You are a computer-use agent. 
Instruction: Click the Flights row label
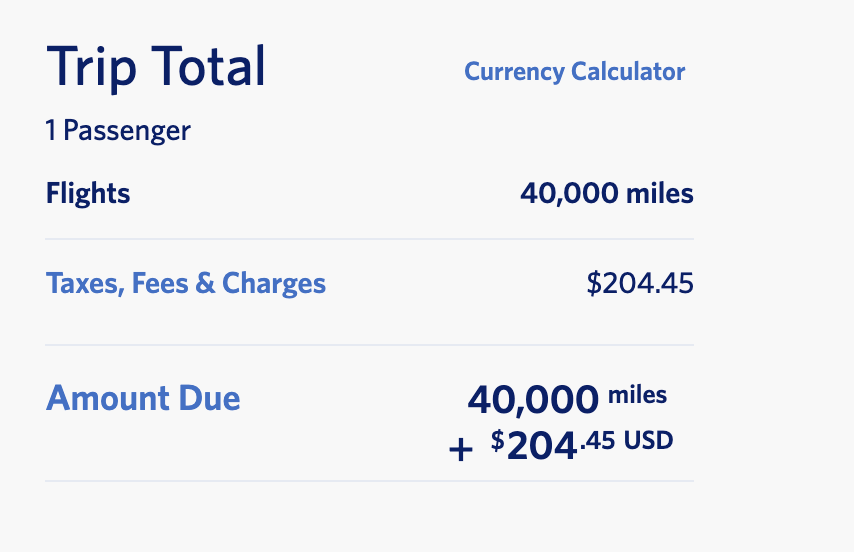[88, 193]
